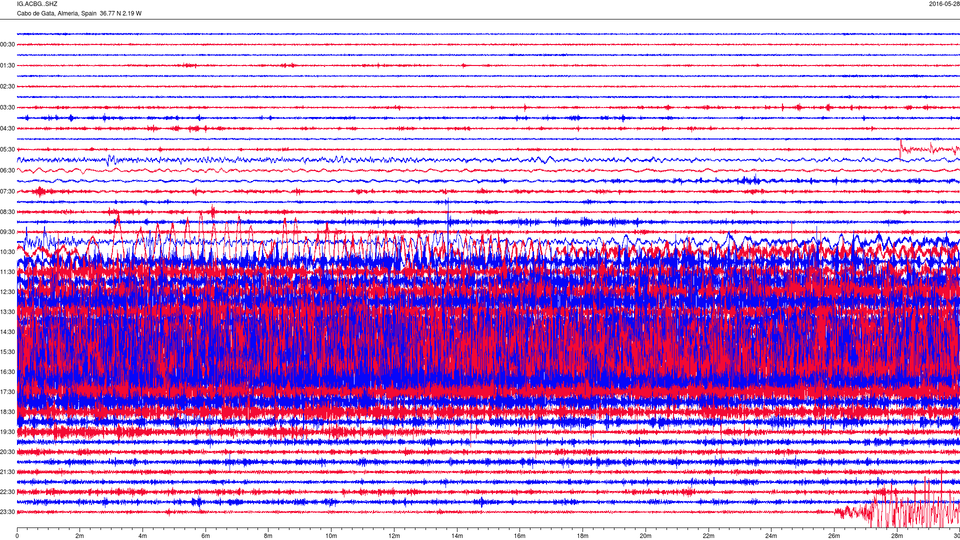Viewport: 960px width, 540px height.
Task: Click the 18m axis tick label
Action: [x=583, y=536]
